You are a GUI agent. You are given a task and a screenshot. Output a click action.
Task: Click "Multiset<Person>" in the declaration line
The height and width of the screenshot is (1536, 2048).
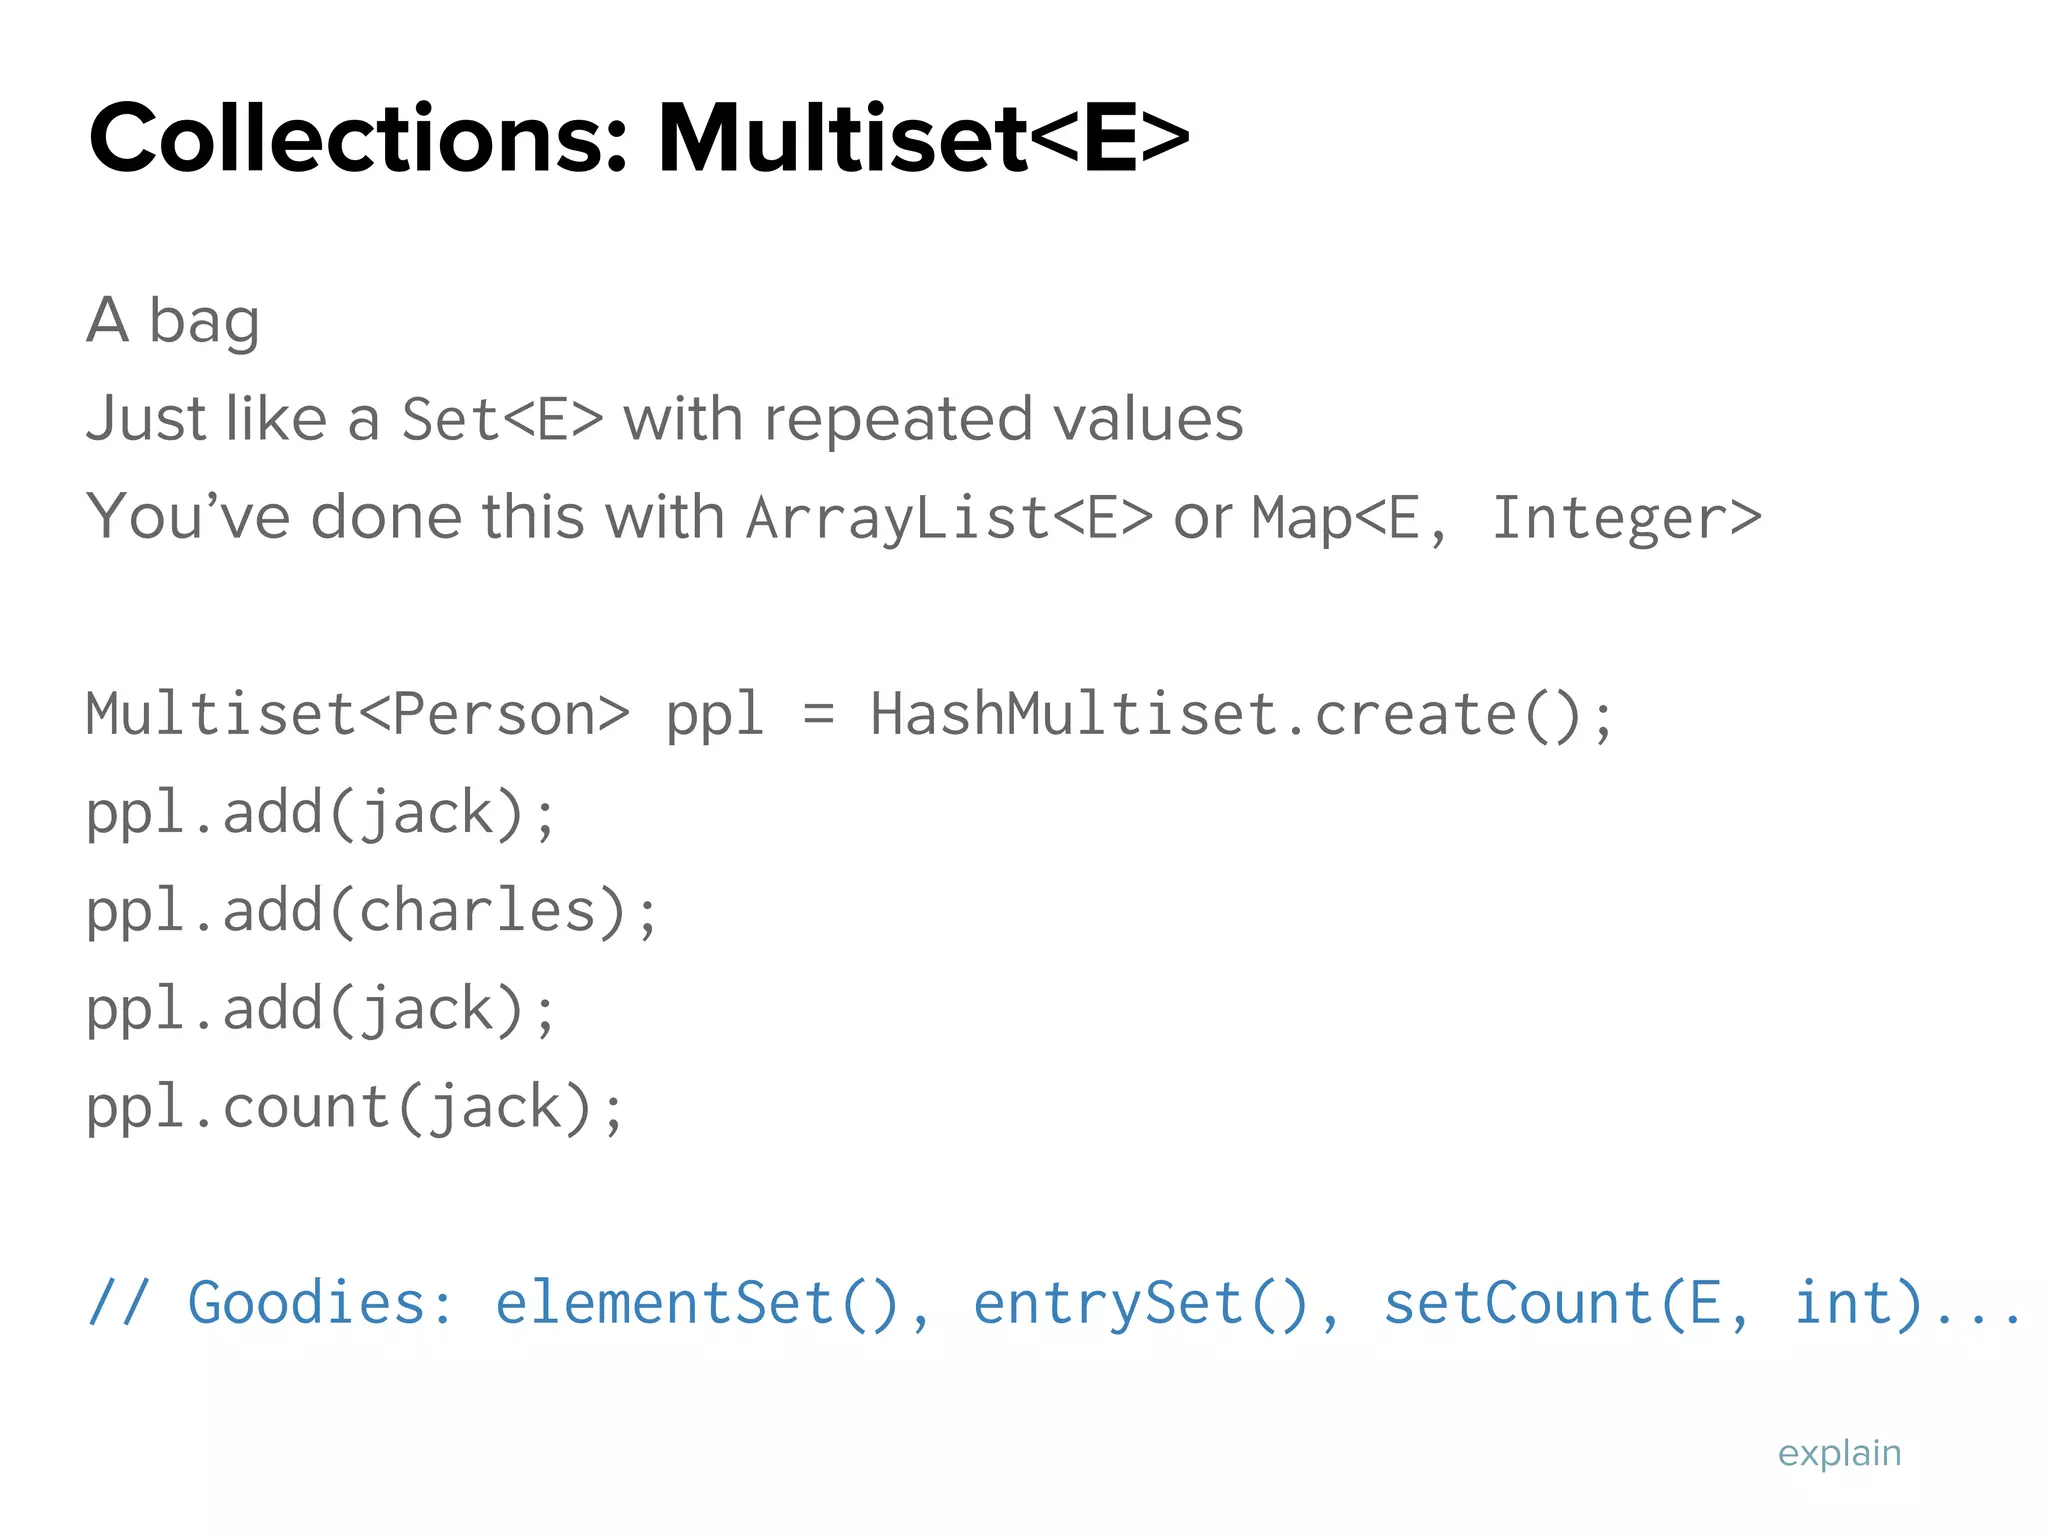tap(357, 715)
